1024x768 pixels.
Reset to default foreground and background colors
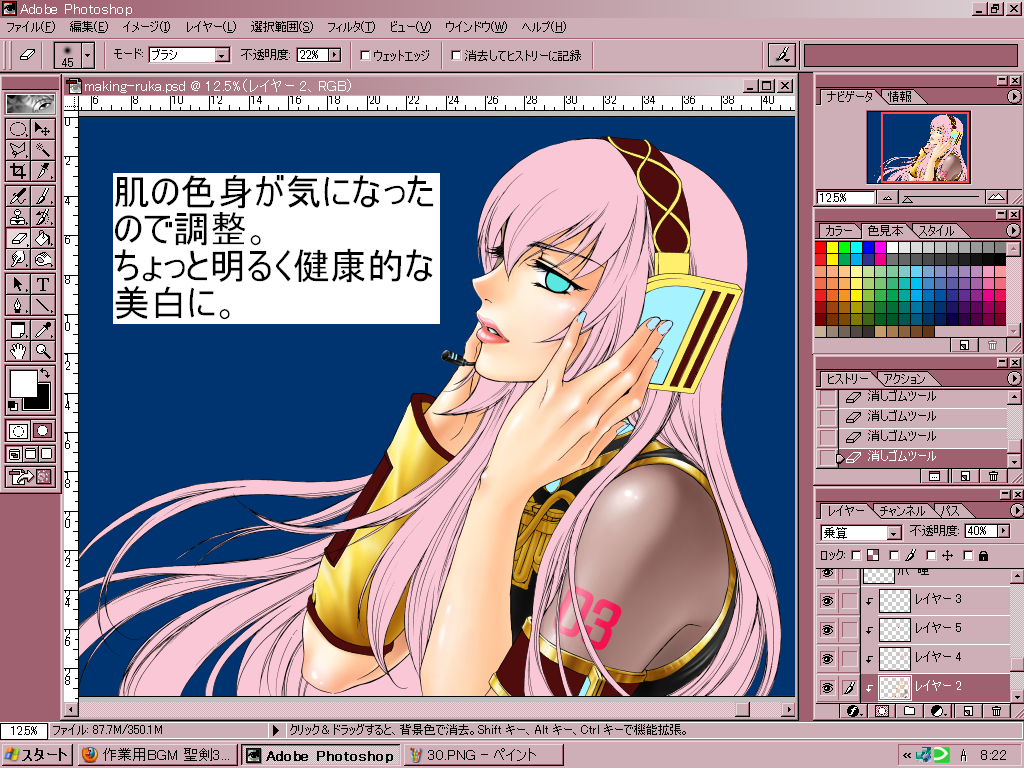tap(12, 406)
